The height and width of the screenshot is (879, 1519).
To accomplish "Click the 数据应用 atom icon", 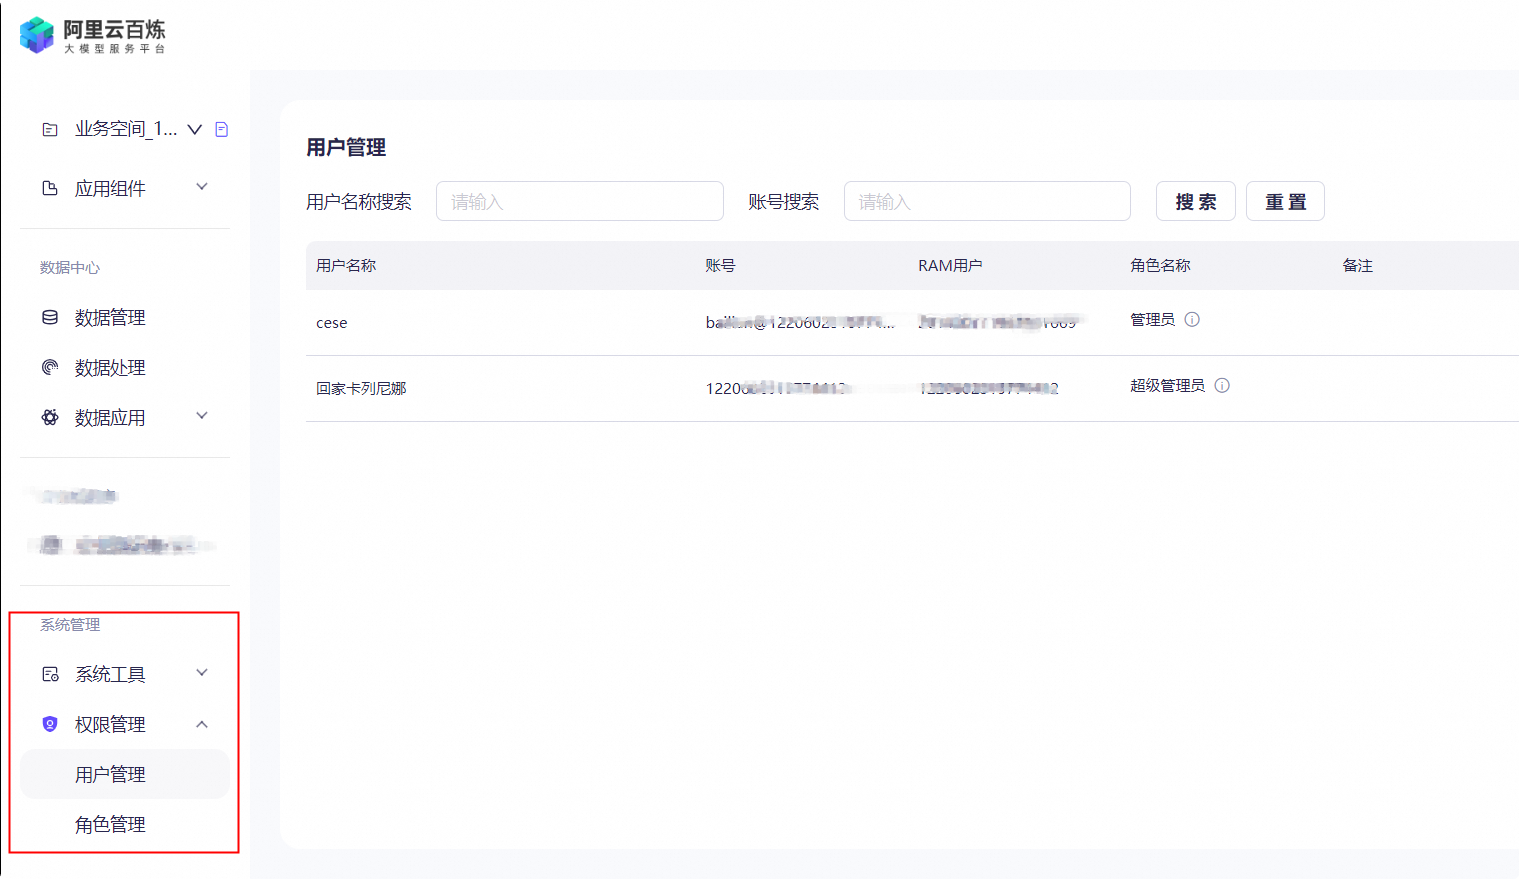I will click(x=50, y=417).
